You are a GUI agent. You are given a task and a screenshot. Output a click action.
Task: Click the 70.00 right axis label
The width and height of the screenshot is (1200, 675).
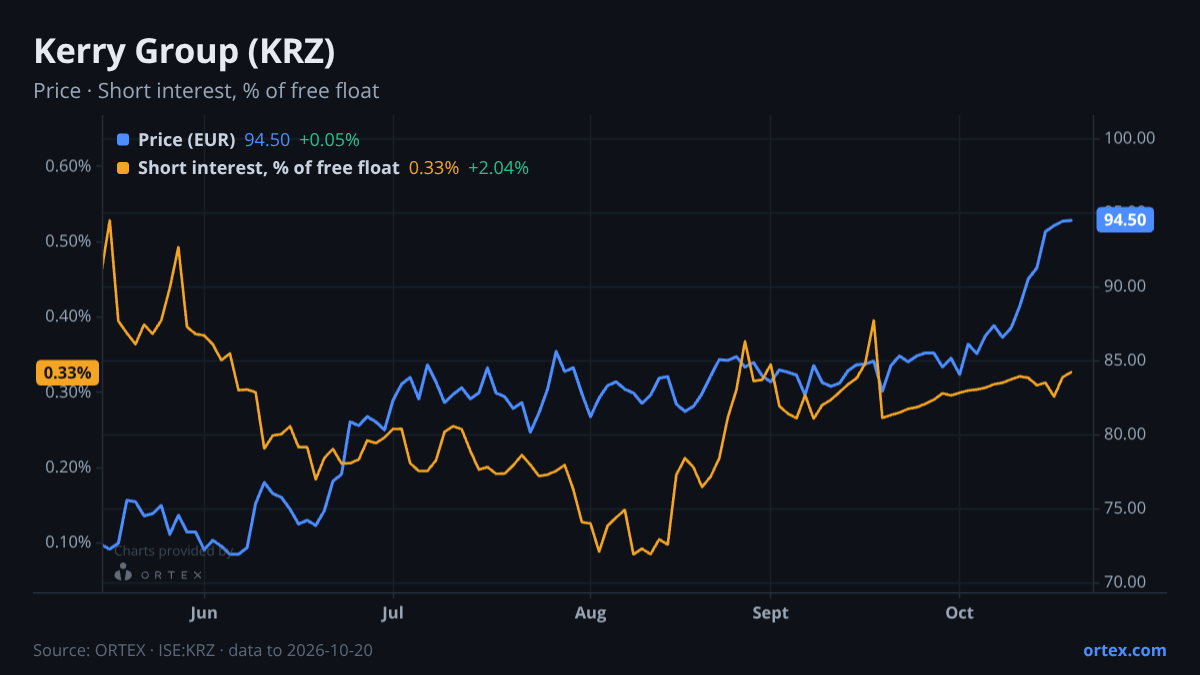(1125, 582)
